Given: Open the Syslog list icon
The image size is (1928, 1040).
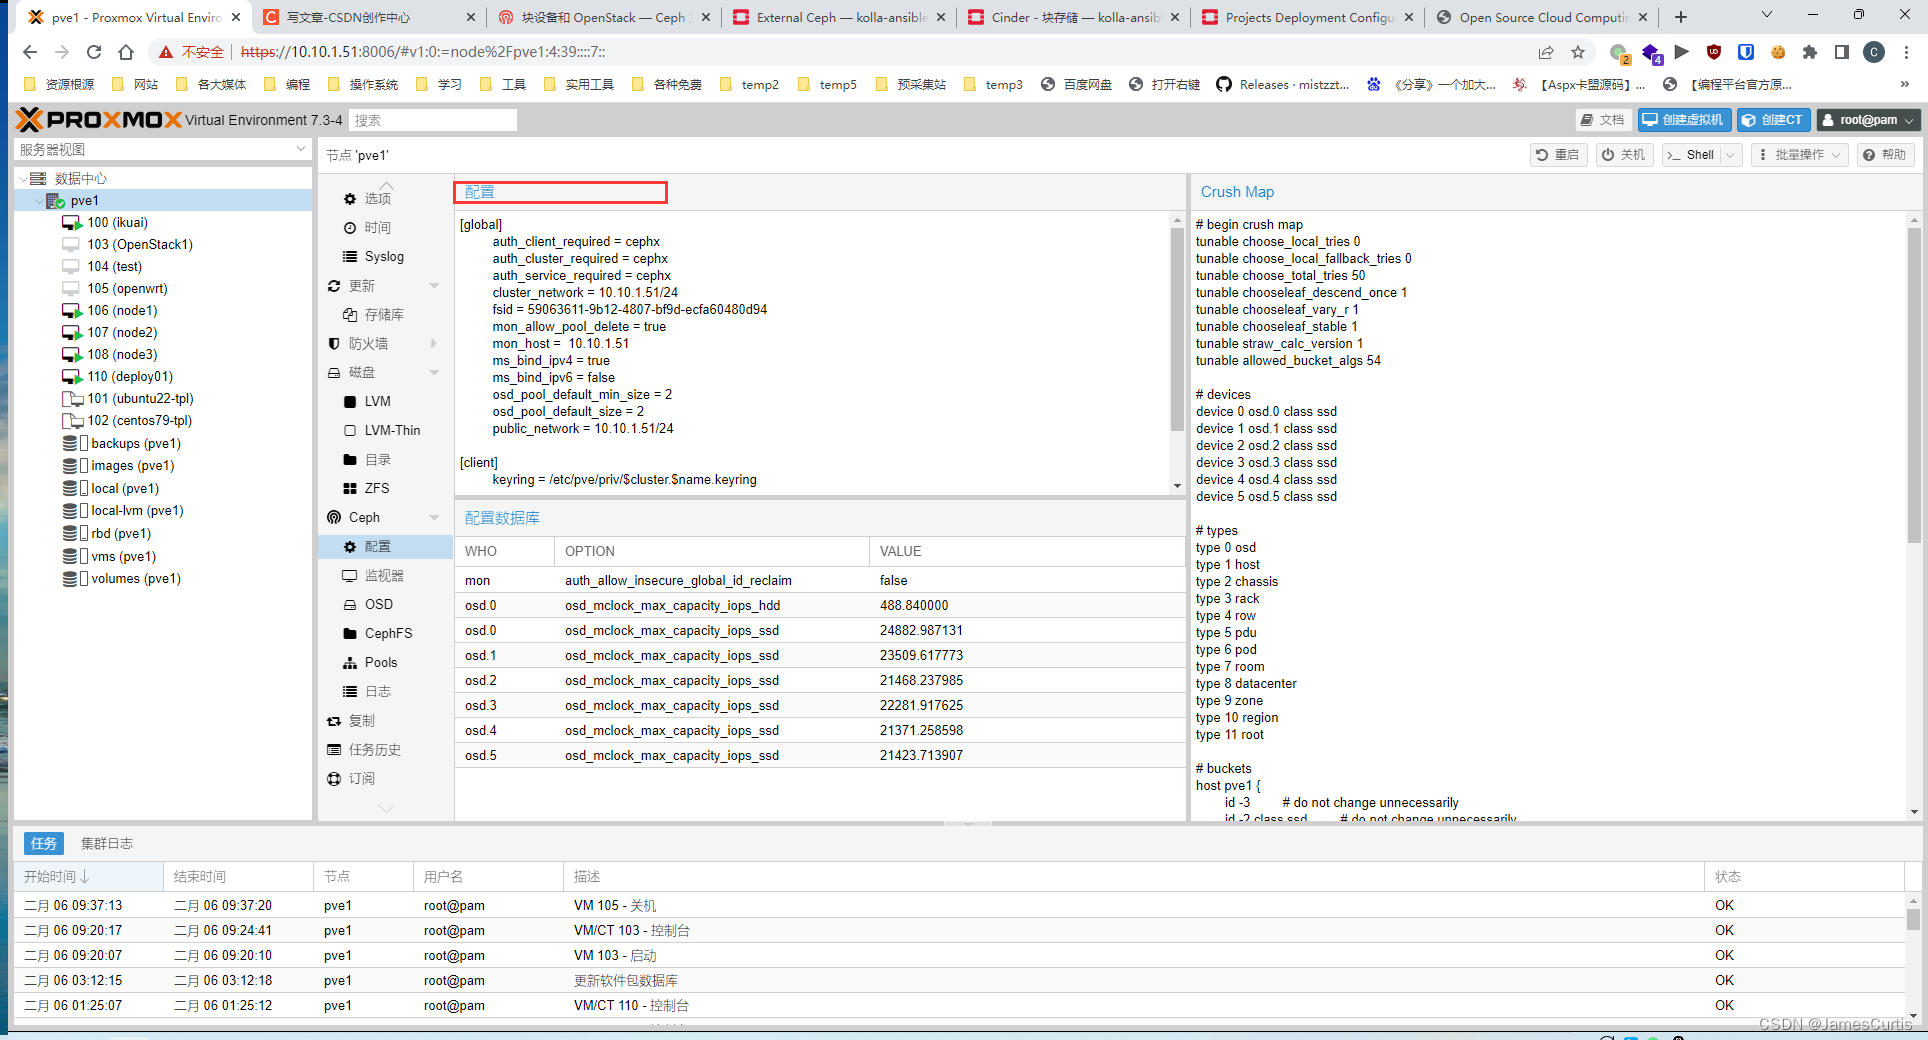Looking at the screenshot, I should click(350, 257).
